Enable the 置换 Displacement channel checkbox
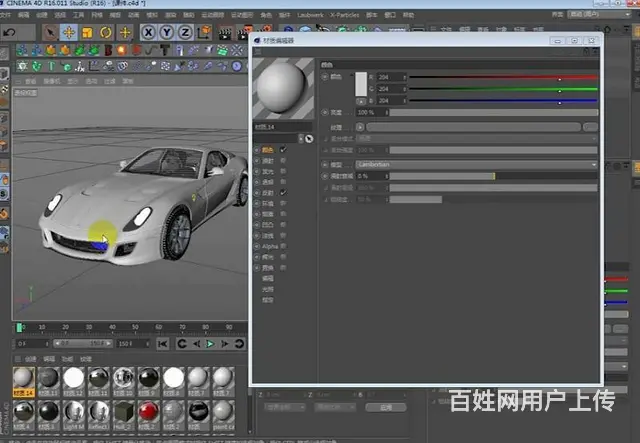 click(283, 268)
